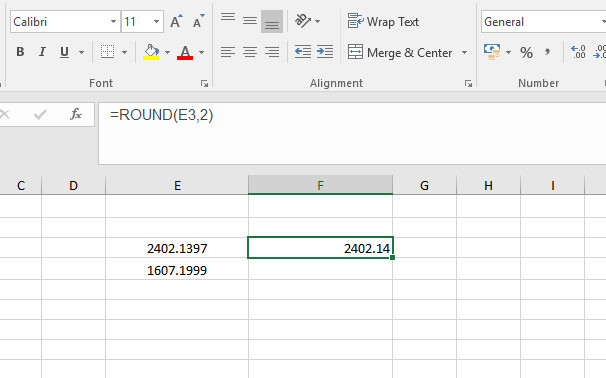Image resolution: width=606 pixels, height=378 pixels.
Task: Decrease indent
Action: pyautogui.click(x=303, y=52)
